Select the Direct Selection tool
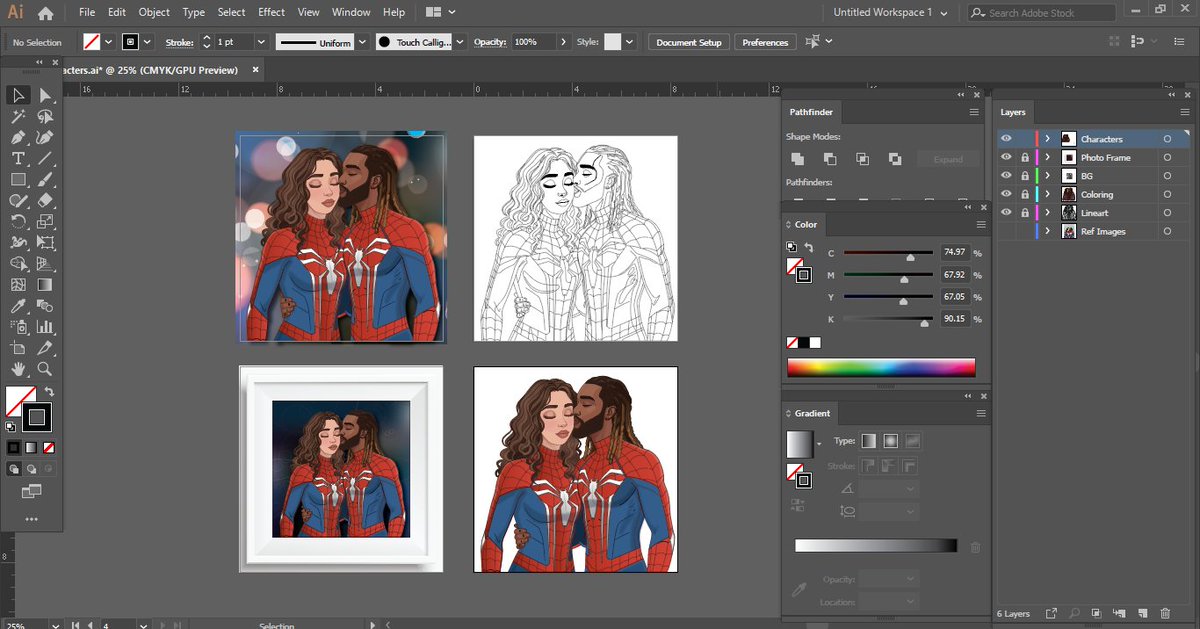This screenshot has height=629, width=1200. click(x=45, y=95)
